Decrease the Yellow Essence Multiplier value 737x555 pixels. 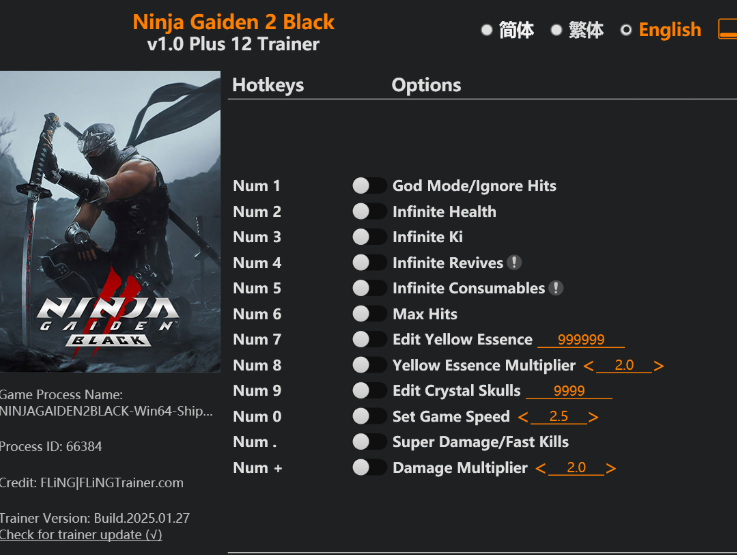click(x=588, y=366)
